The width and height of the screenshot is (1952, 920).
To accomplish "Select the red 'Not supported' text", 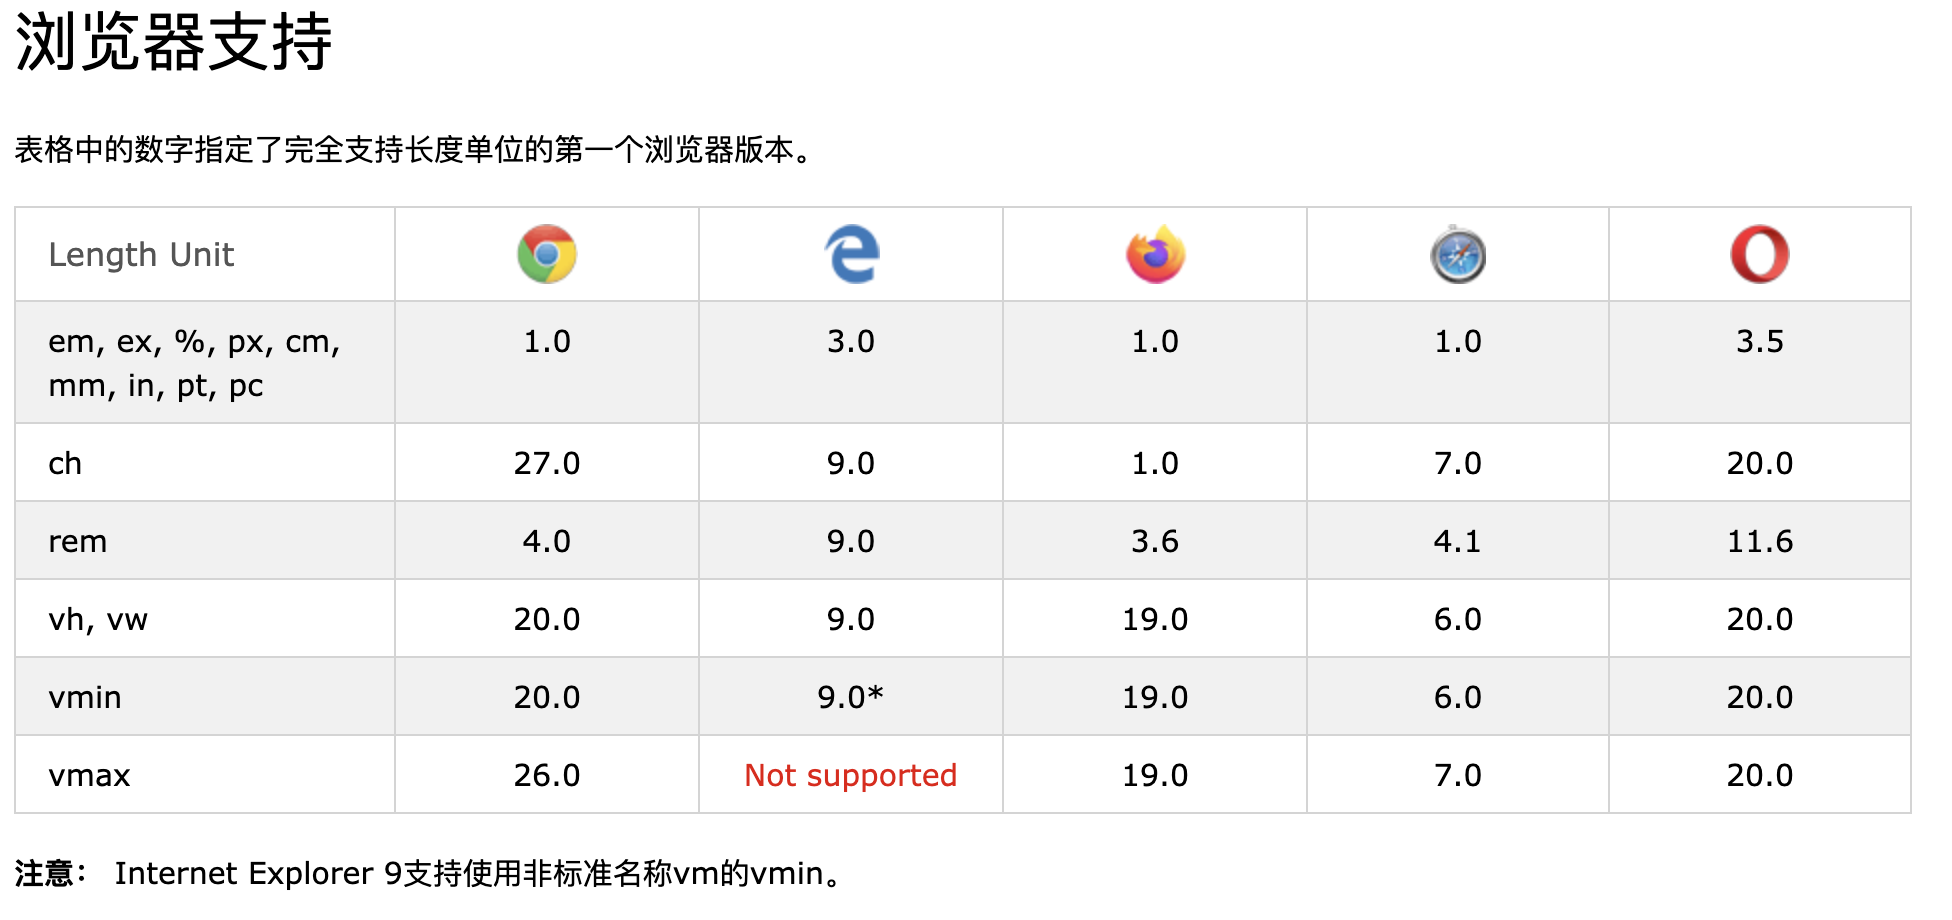I will (x=850, y=775).
